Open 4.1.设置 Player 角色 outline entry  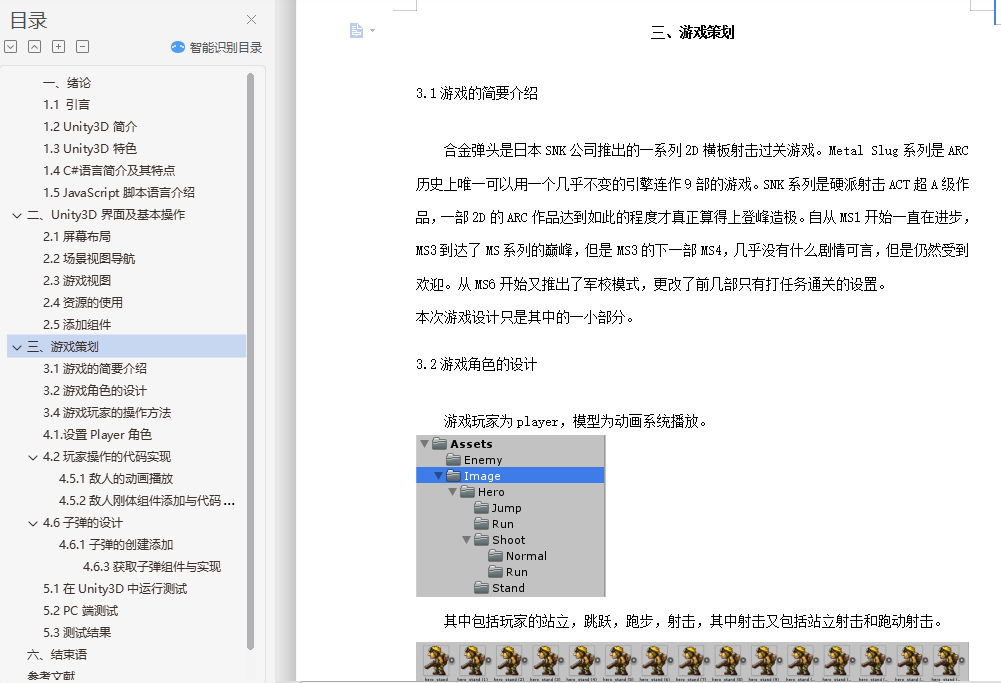tap(97, 435)
